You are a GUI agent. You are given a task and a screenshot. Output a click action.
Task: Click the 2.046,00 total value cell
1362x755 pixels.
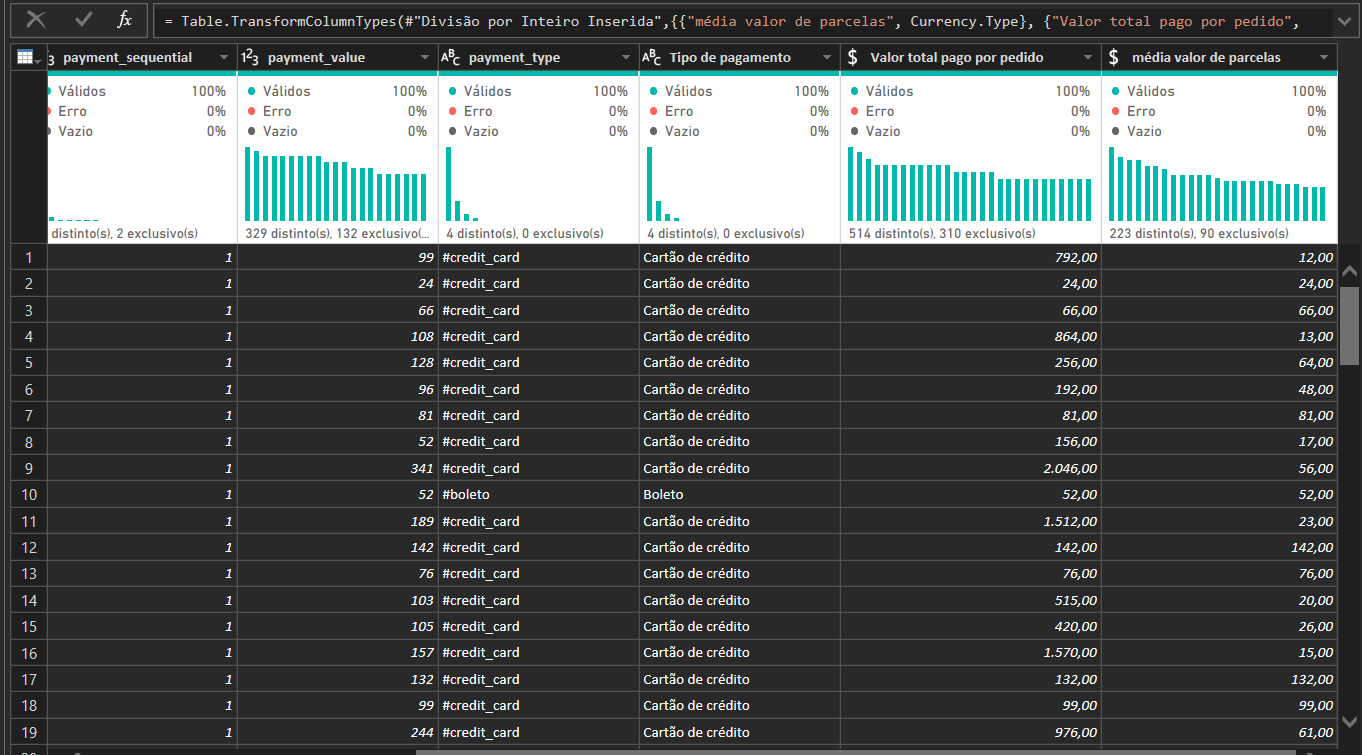click(x=970, y=468)
